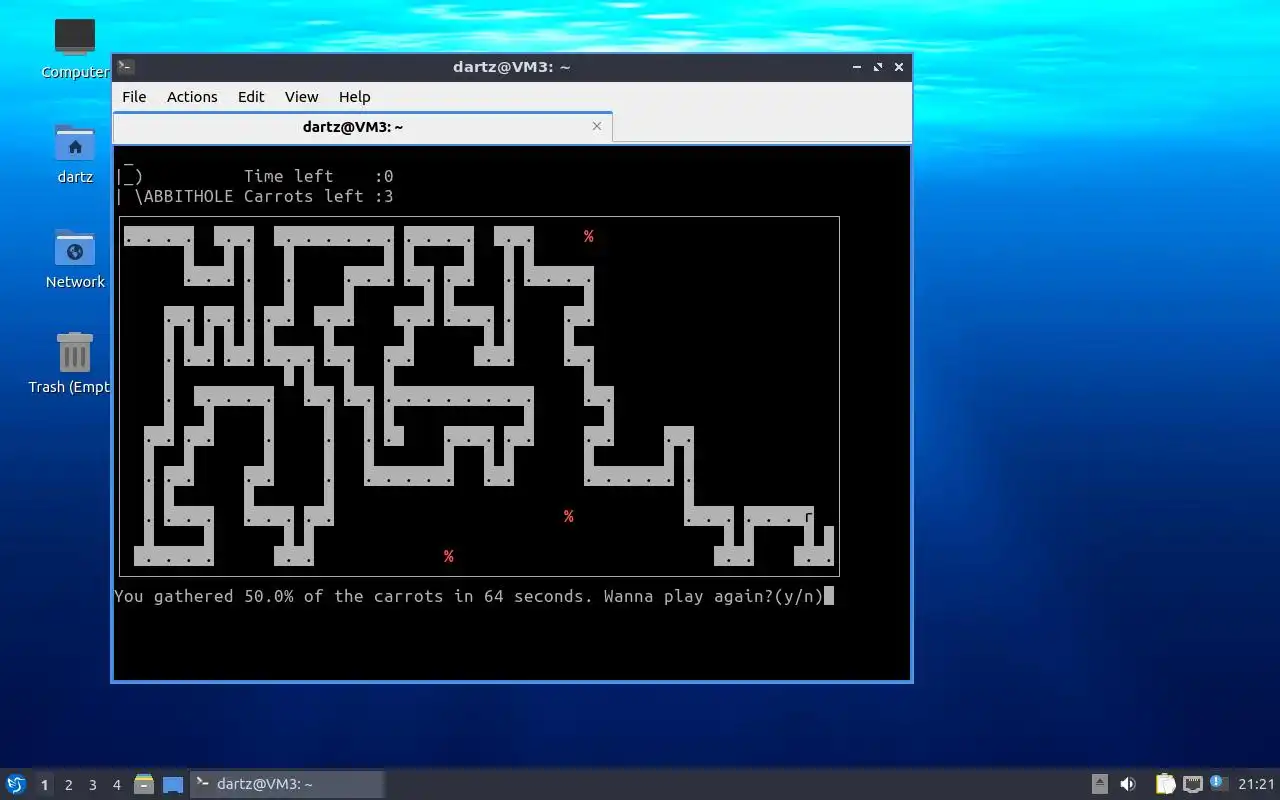Close the terminal window
This screenshot has width=1280, height=800.
[x=899, y=67]
